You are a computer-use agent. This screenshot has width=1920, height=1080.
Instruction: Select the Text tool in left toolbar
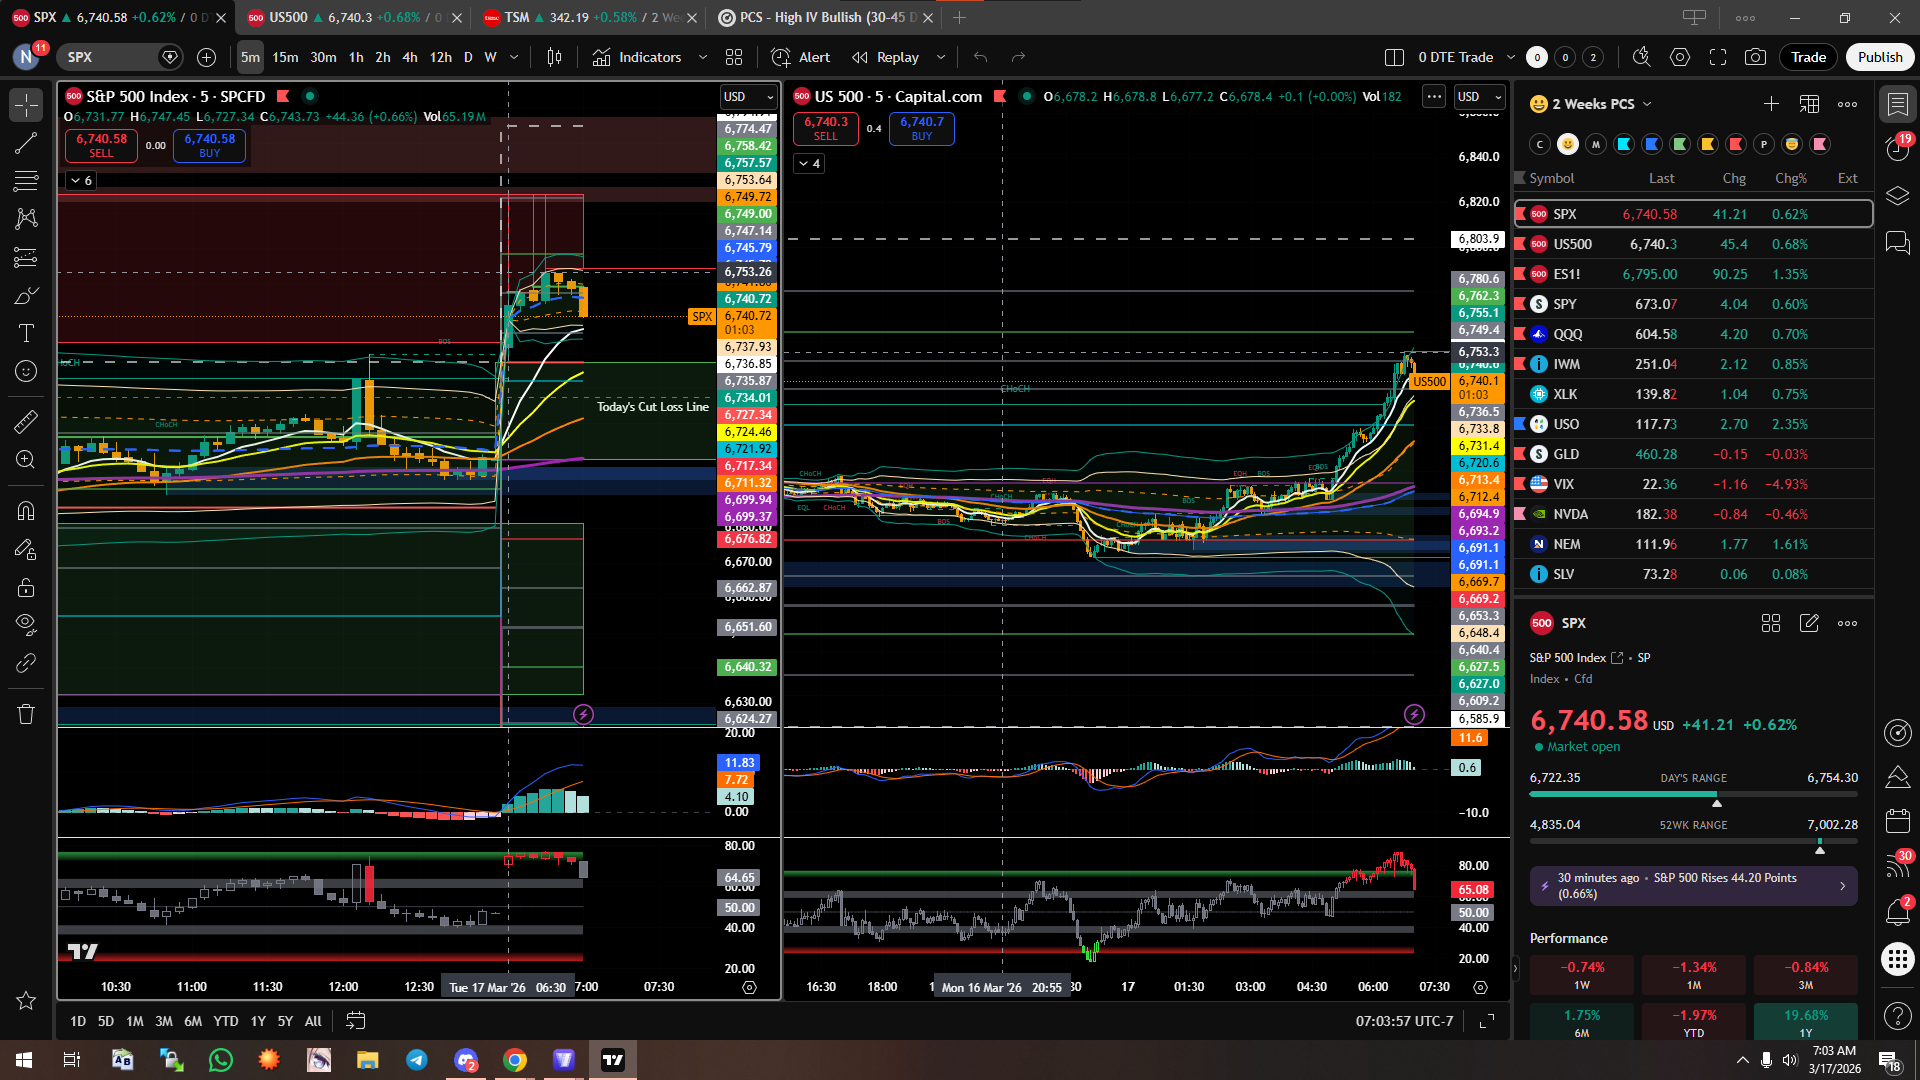point(26,333)
